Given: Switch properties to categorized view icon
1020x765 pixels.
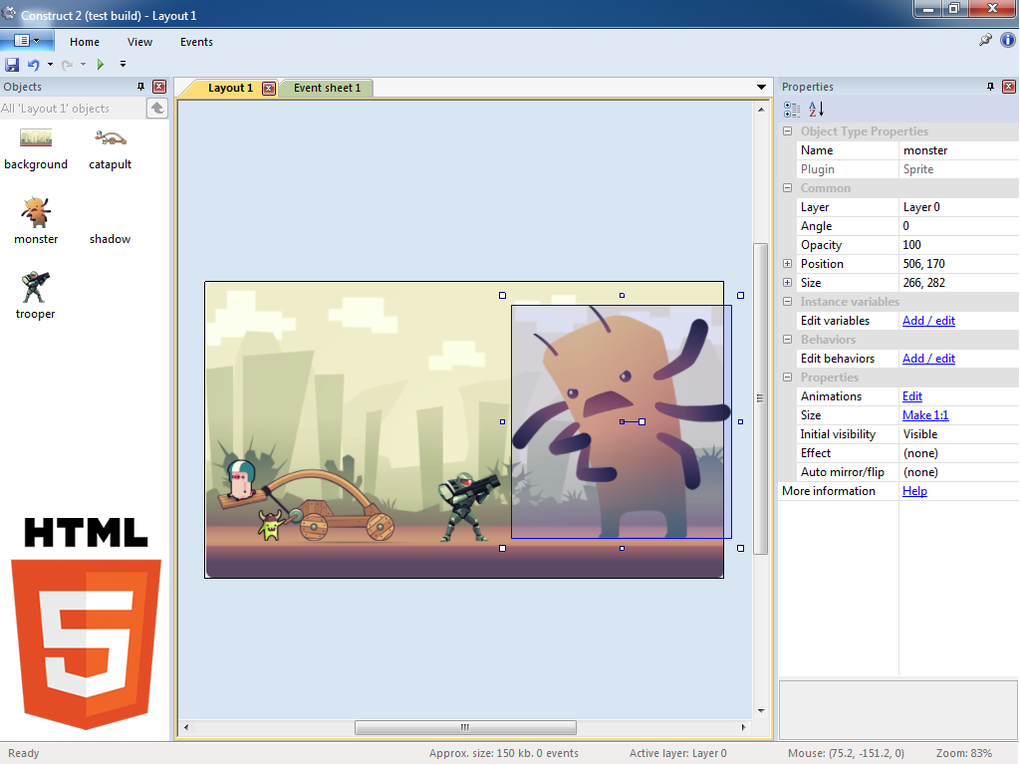Looking at the screenshot, I should click(x=792, y=109).
